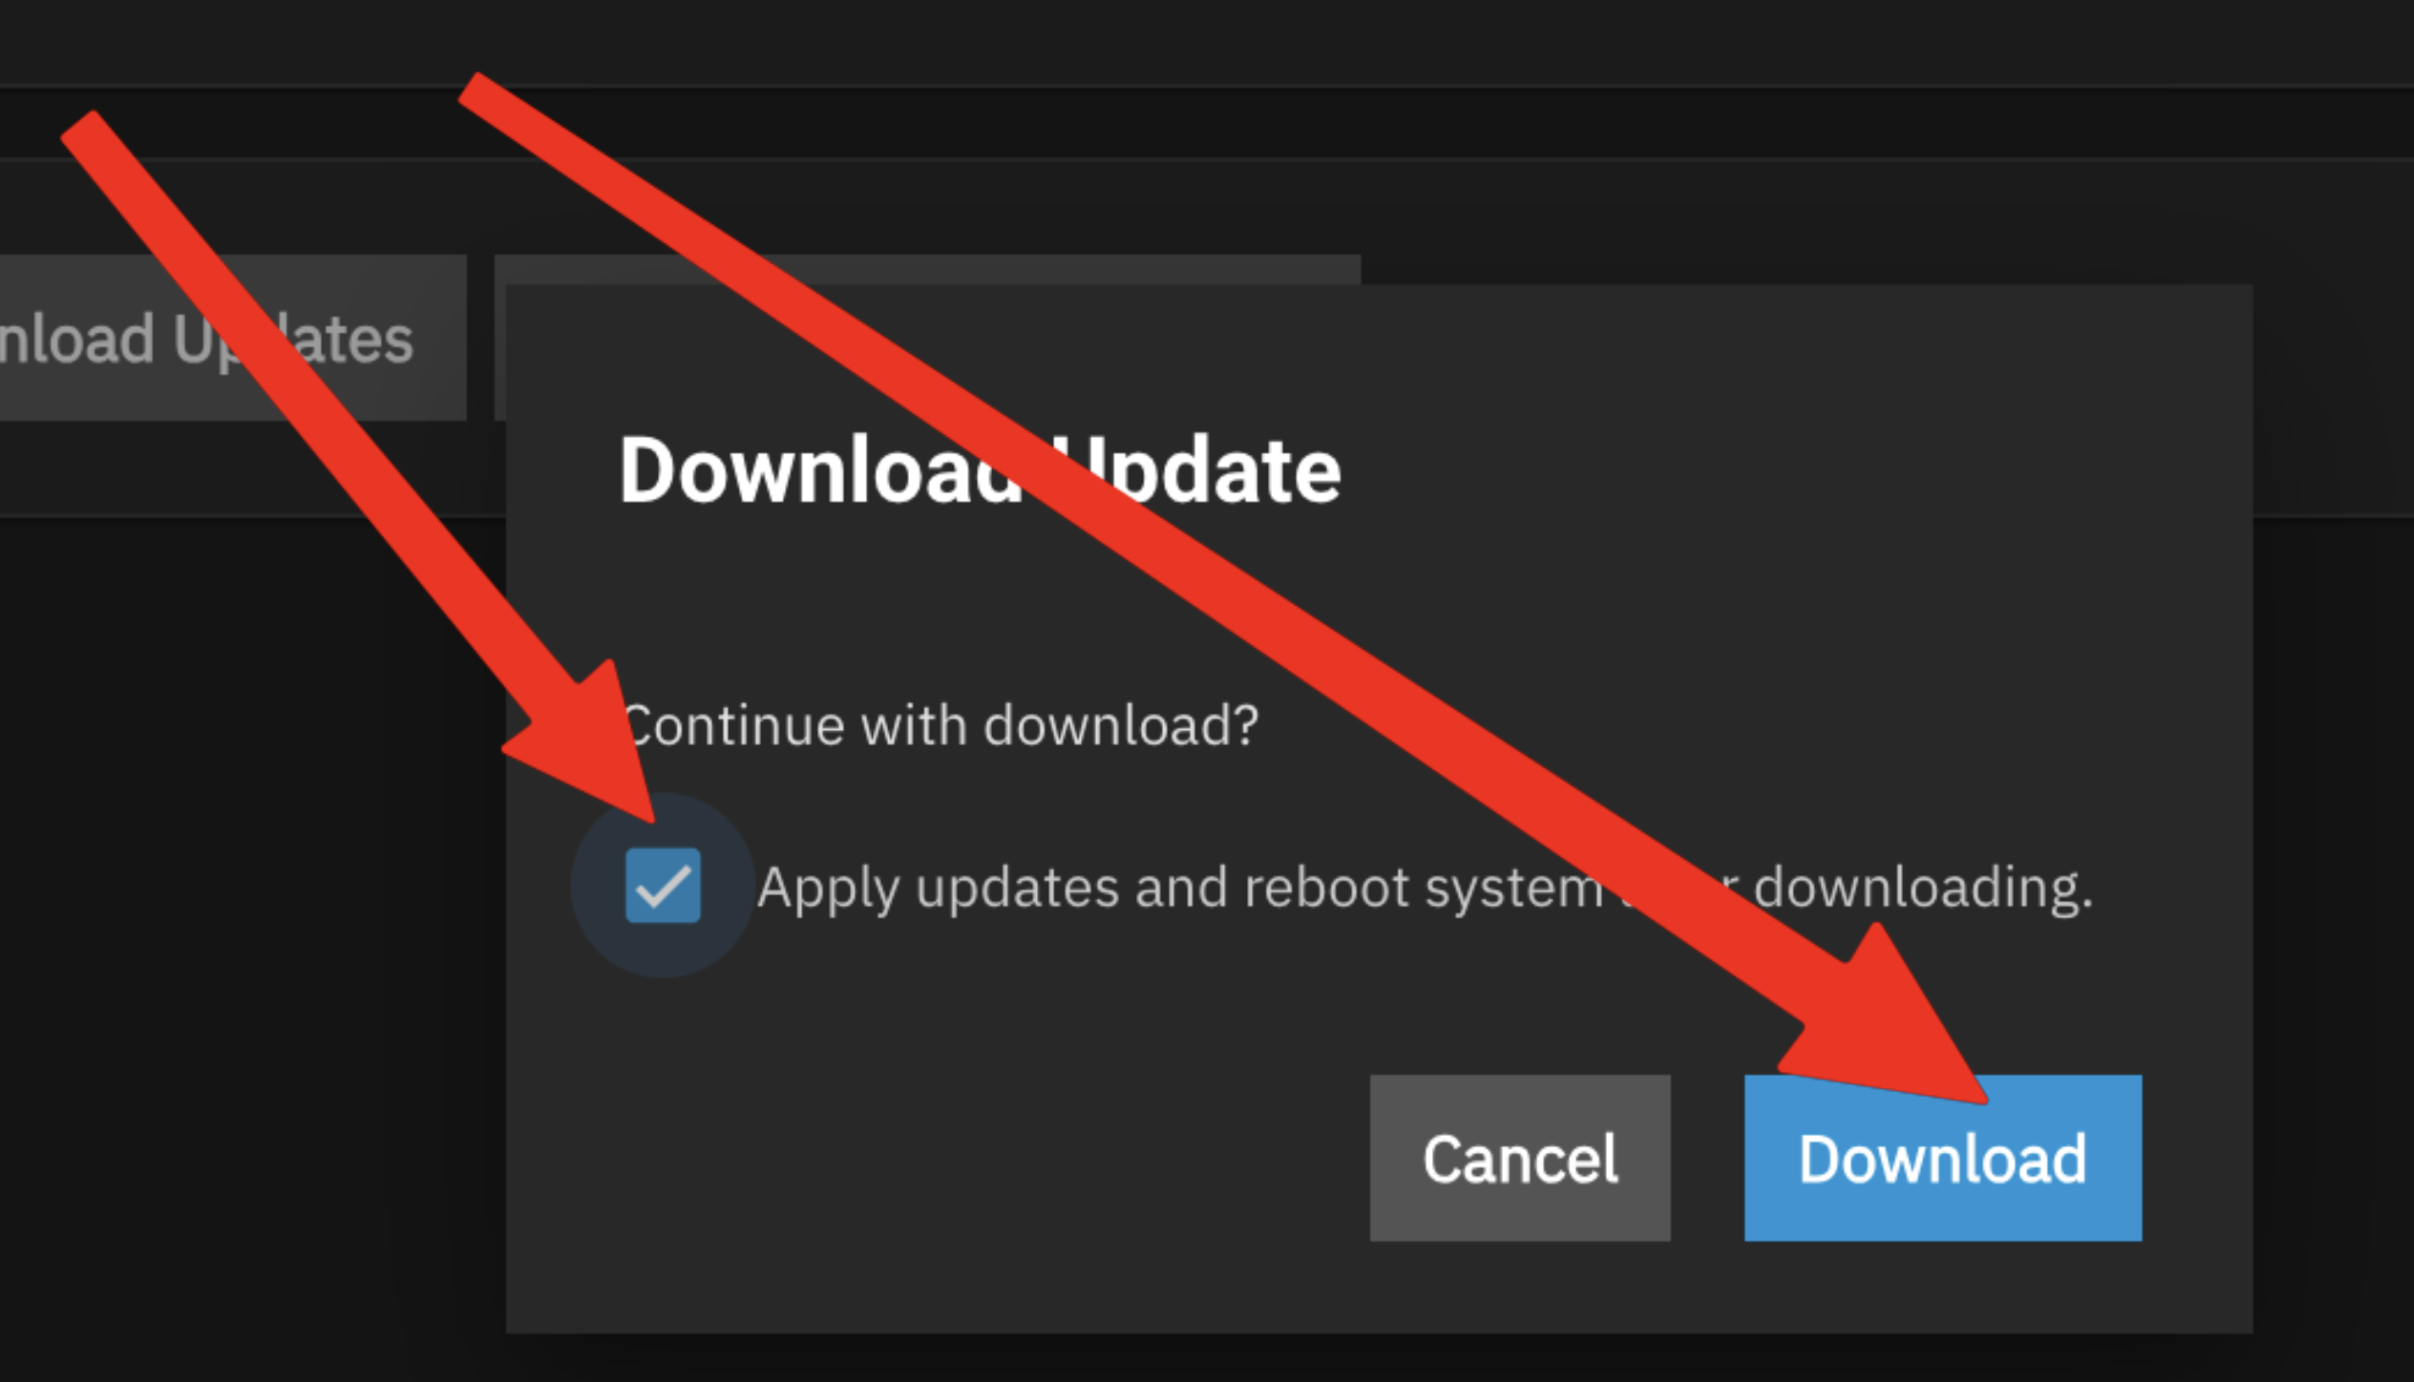Click the 'Continue with download?' prompt text
The height and width of the screenshot is (1382, 2414).
click(940, 725)
